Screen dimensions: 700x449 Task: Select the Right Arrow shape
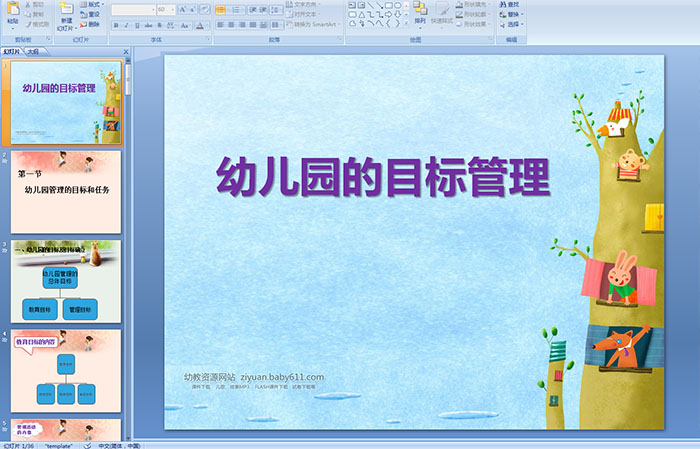(x=388, y=15)
